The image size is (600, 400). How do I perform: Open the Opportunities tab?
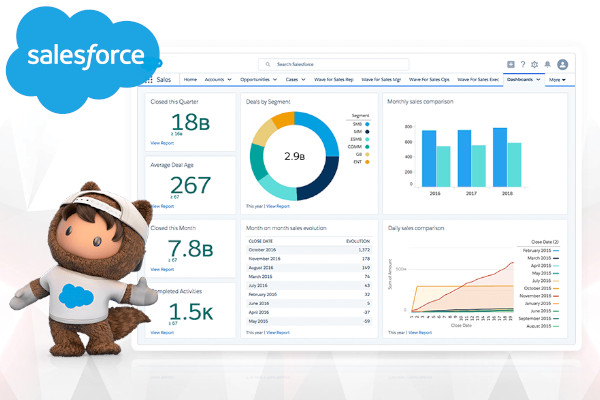coord(255,80)
